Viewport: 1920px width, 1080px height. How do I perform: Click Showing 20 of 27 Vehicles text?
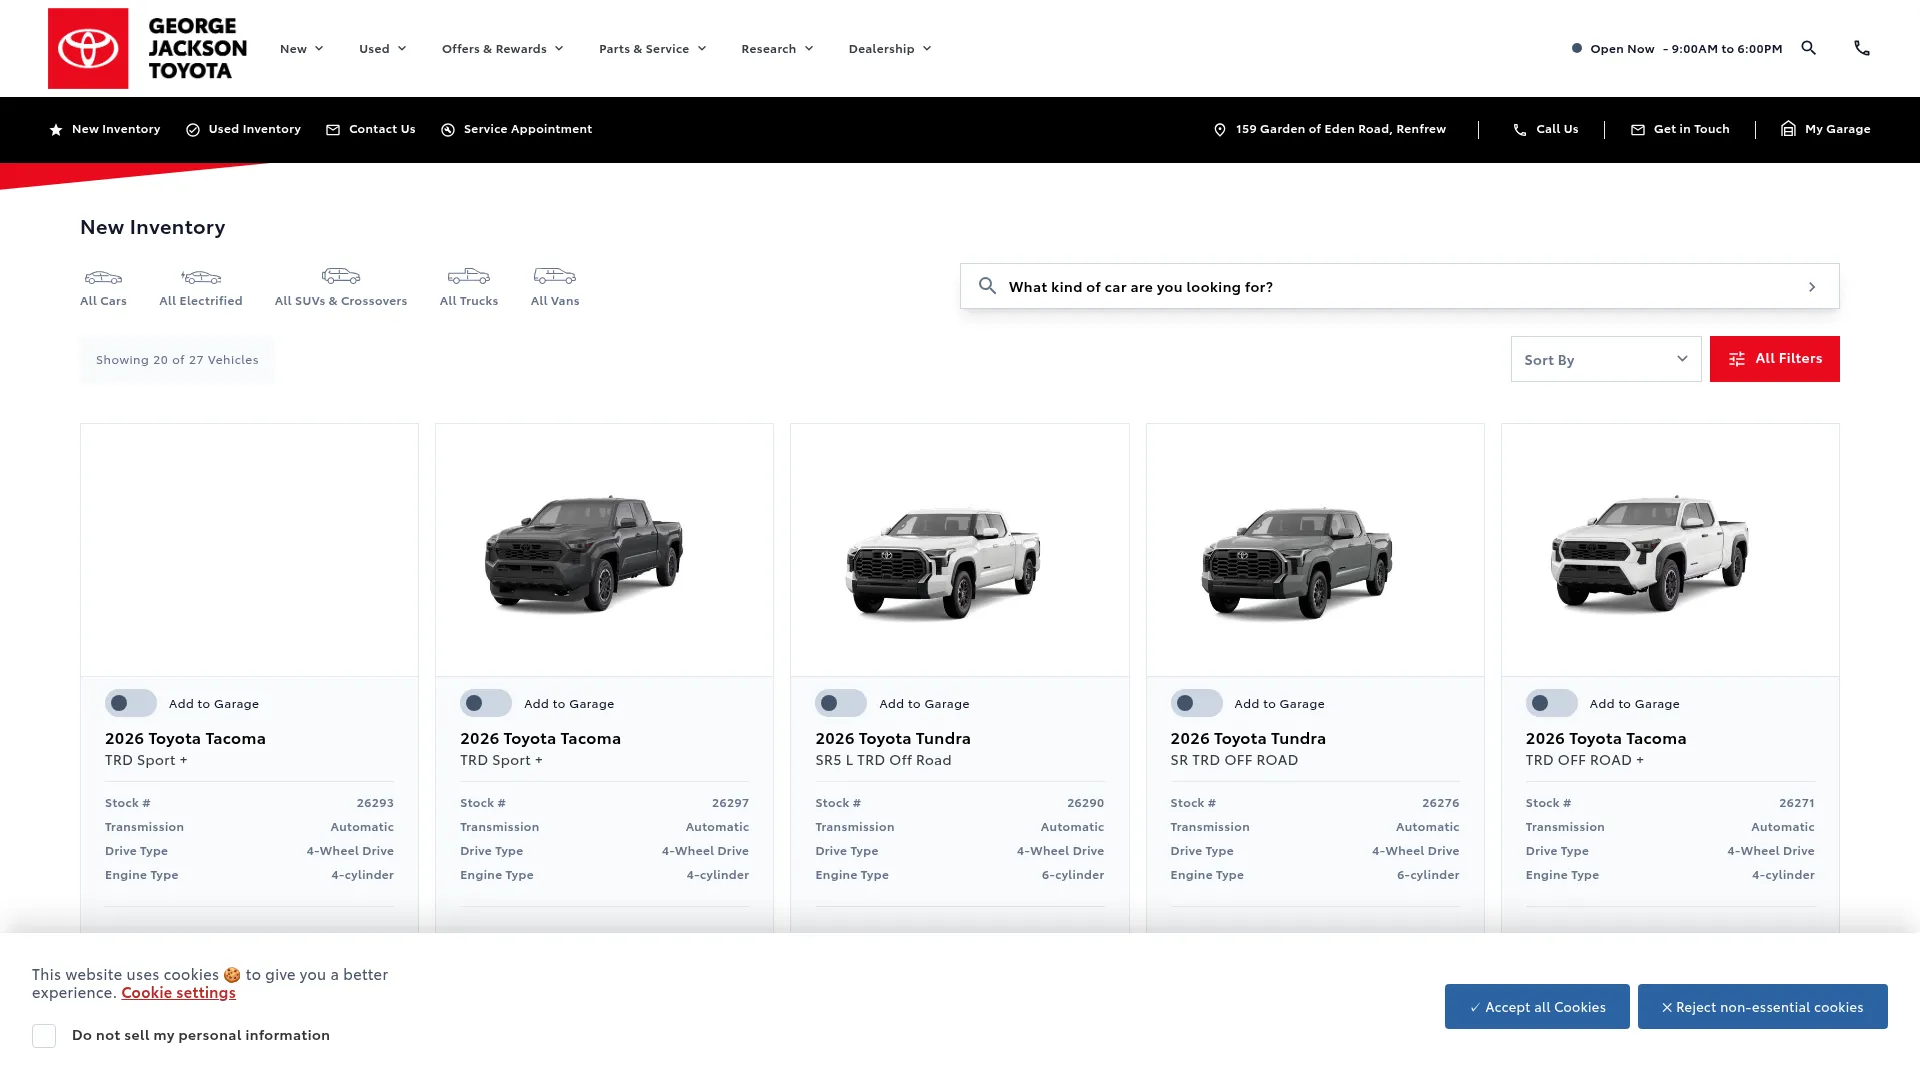tap(177, 359)
